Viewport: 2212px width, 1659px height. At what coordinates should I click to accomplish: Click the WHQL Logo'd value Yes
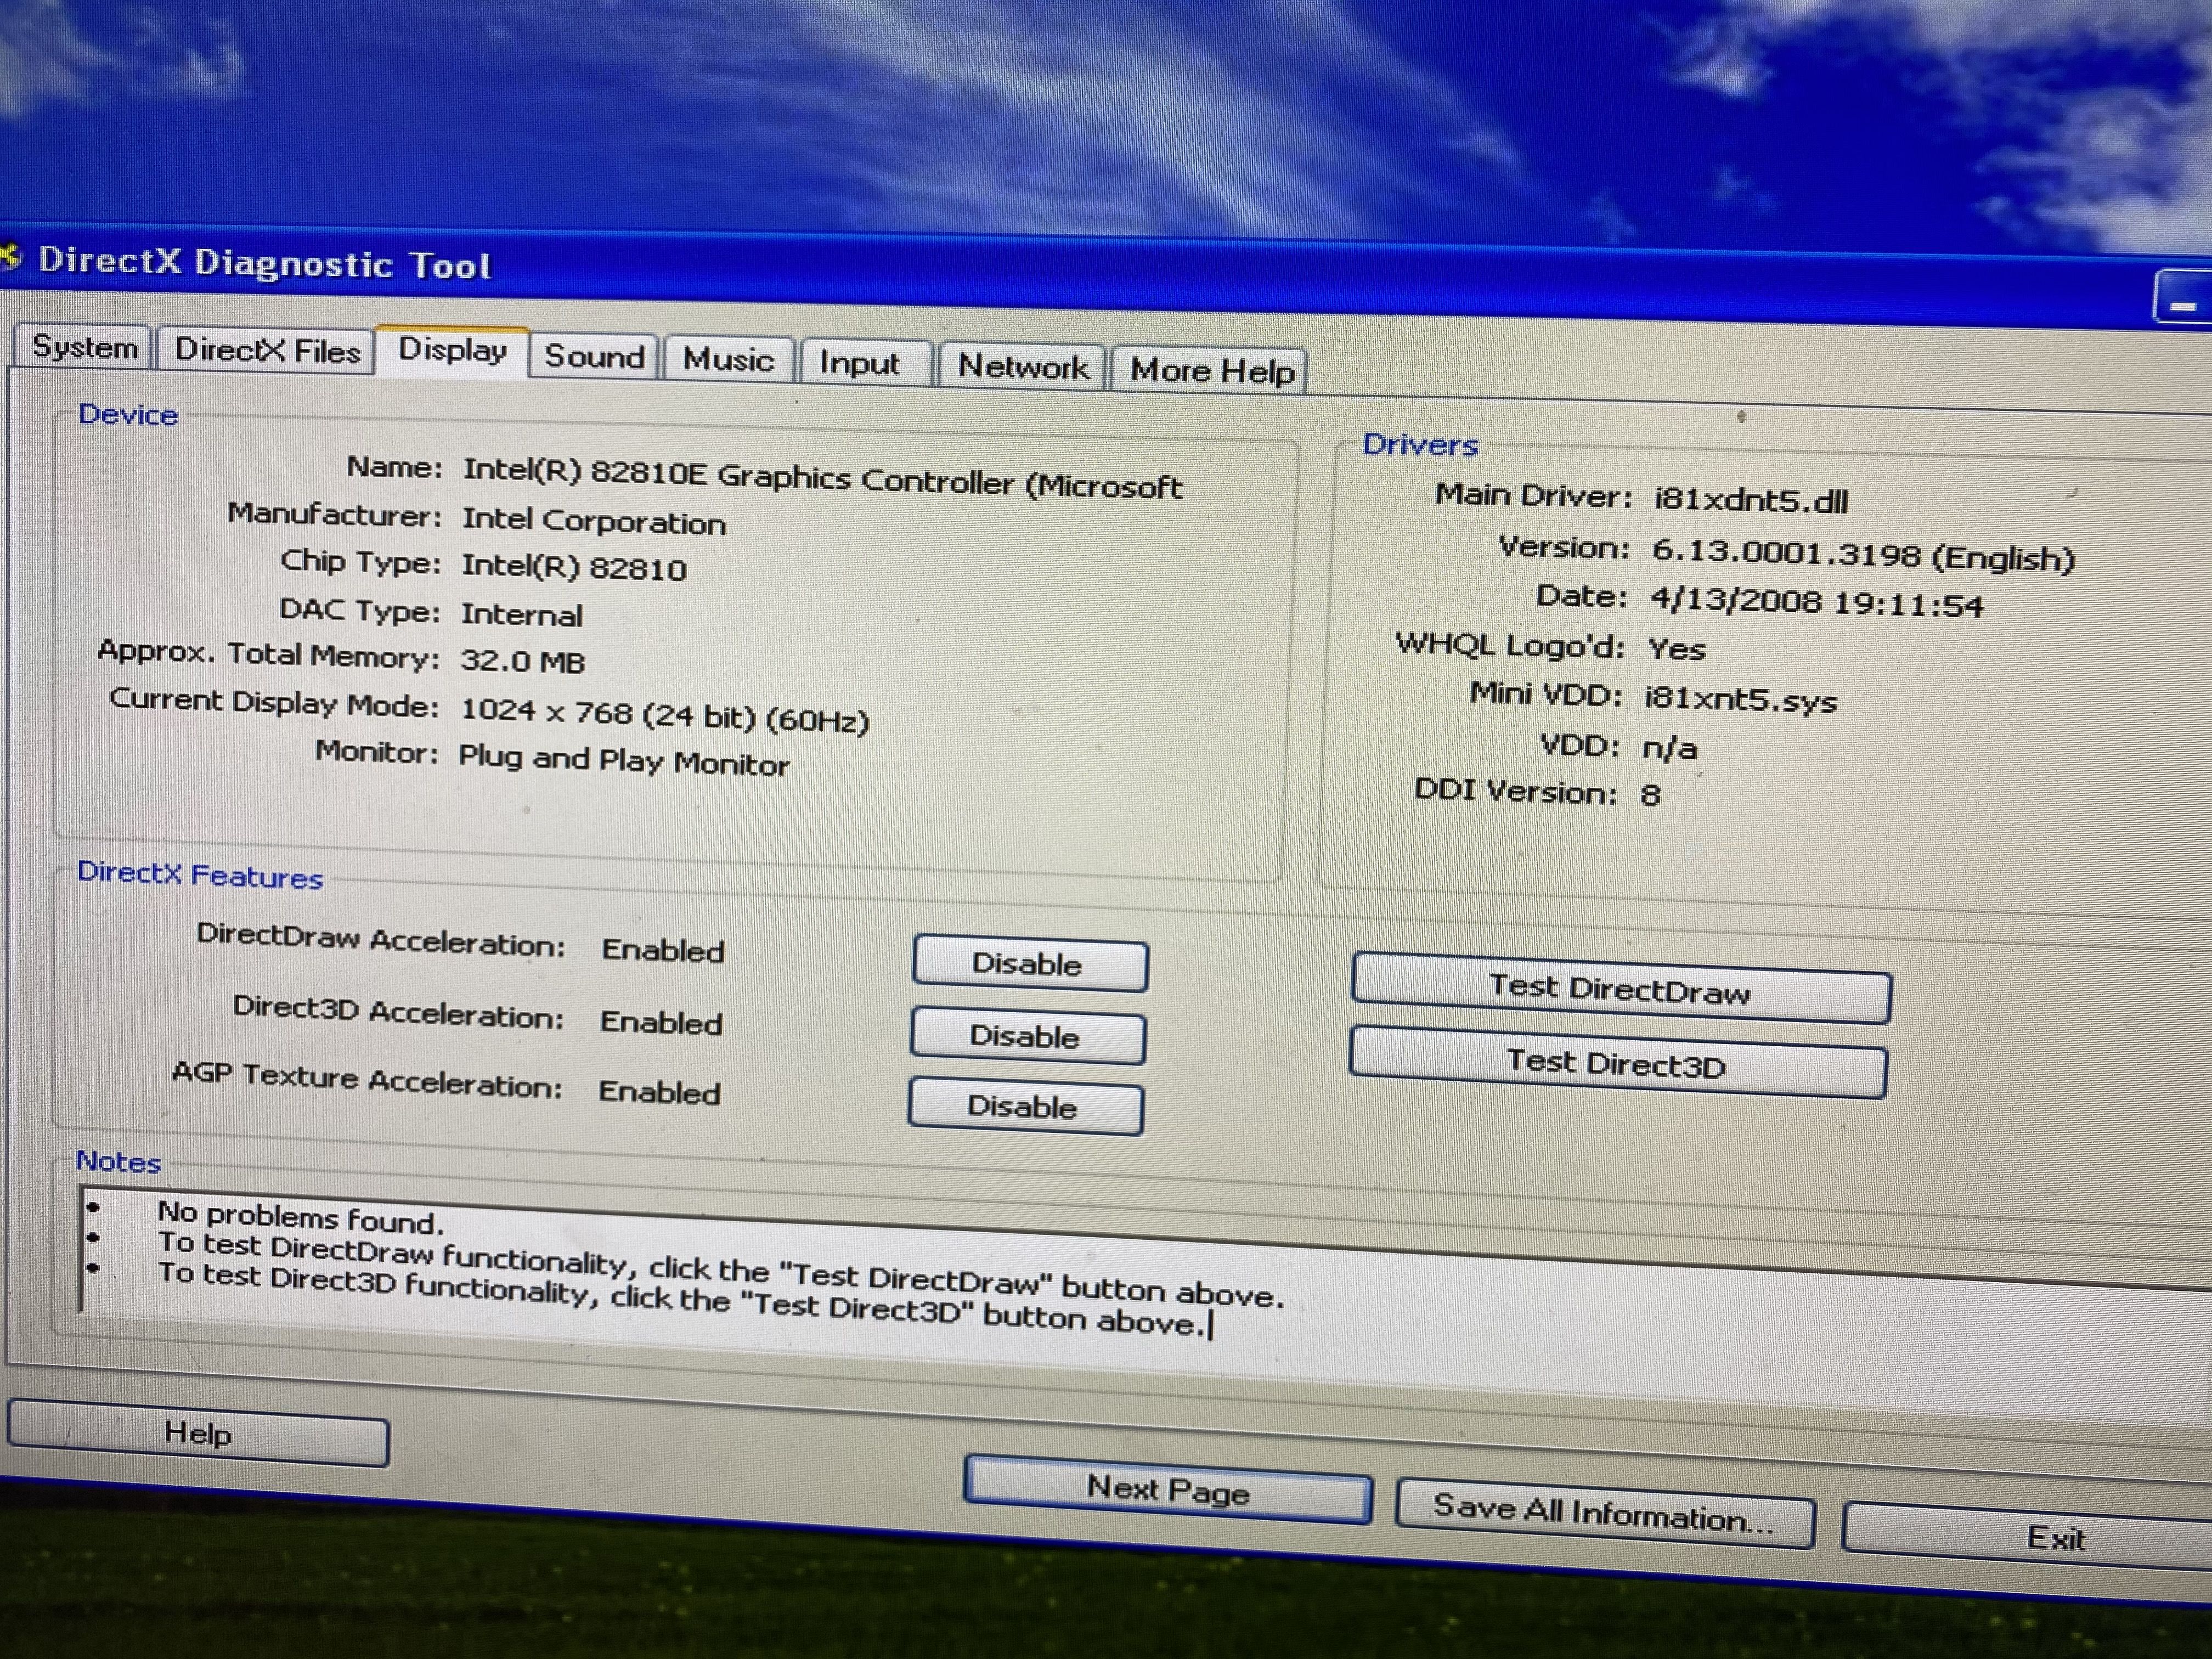click(1677, 648)
